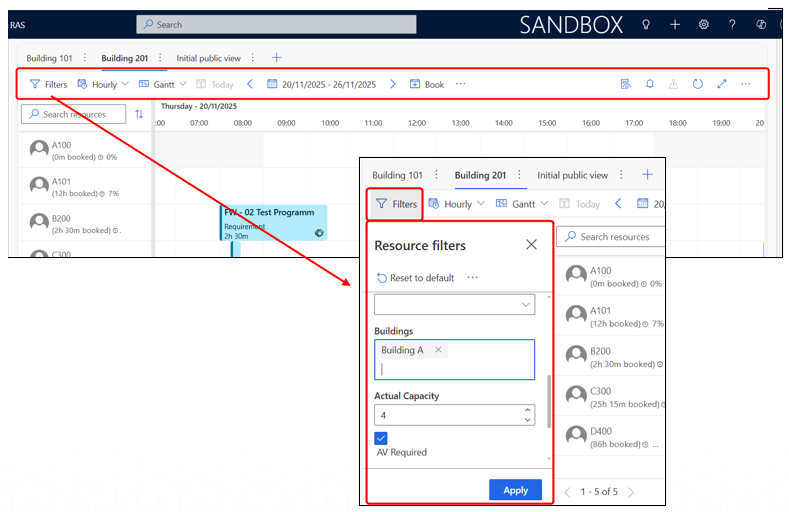The width and height of the screenshot is (789, 512).
Task: Expand the board with the full-screen diagonal arrows icon
Action: pyautogui.click(x=722, y=84)
